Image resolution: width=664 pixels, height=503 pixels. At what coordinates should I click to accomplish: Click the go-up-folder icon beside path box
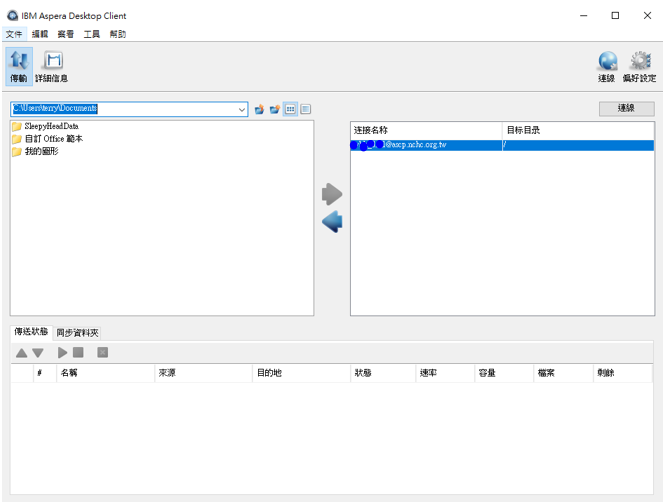point(259,109)
